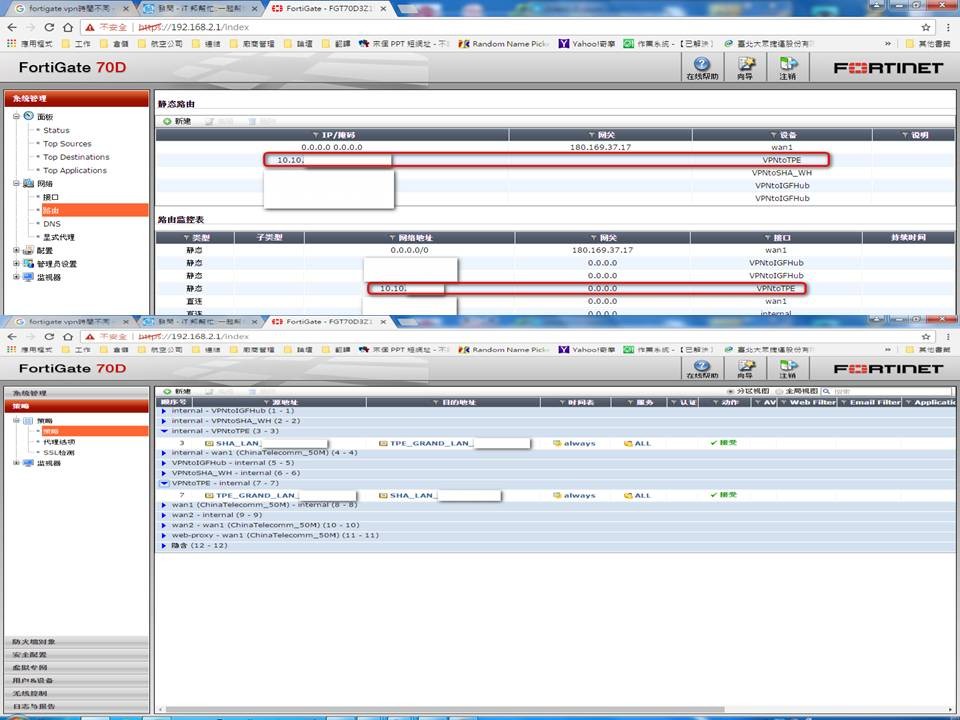Click the 监视器 monitor icon in lower sidebar
960x720 pixels.
pos(28,463)
